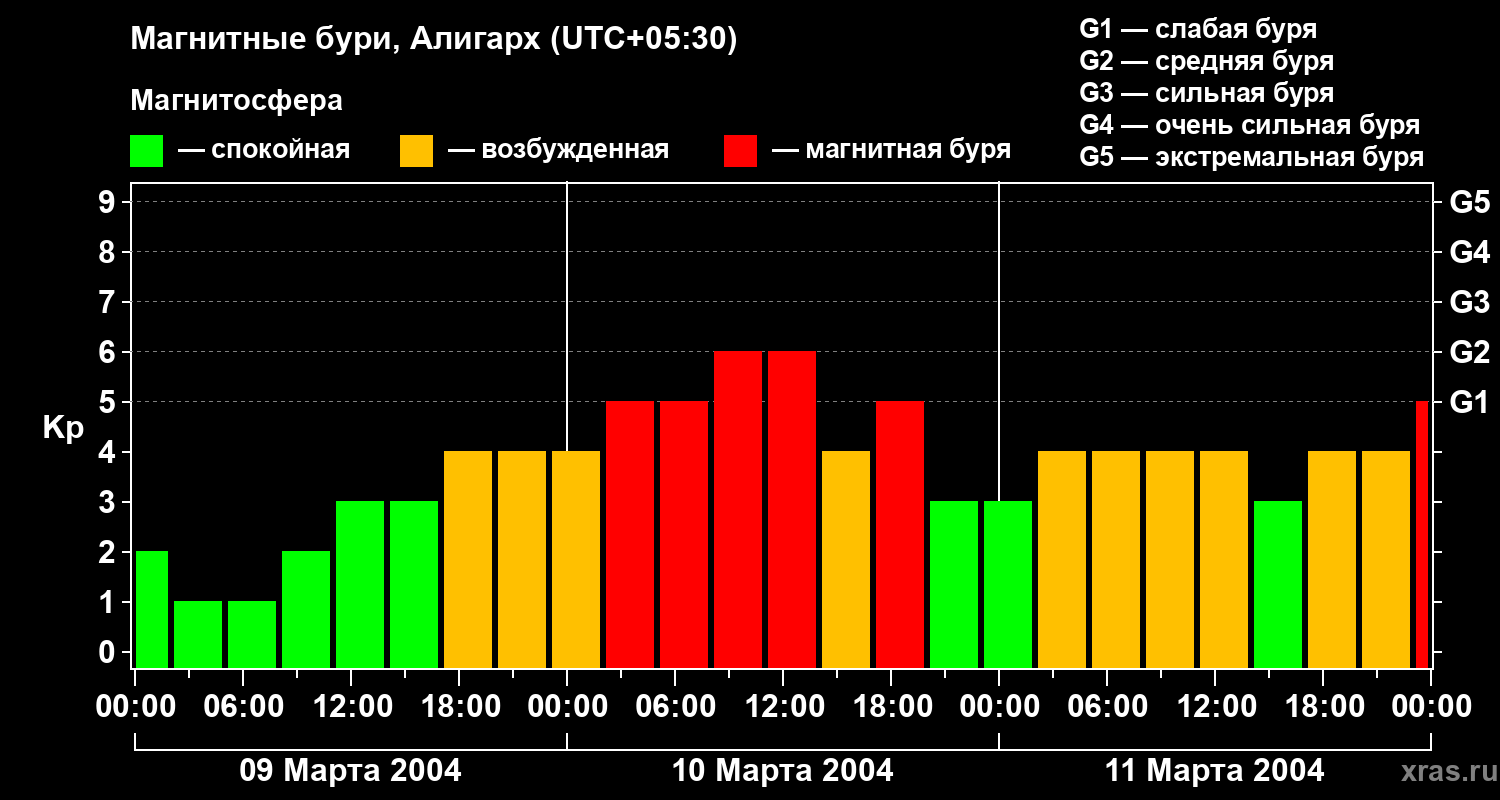Viewport: 1500px width, 800px height.
Task: Click the 'G4 — очень сильная буря' legend line
Action: point(1250,125)
